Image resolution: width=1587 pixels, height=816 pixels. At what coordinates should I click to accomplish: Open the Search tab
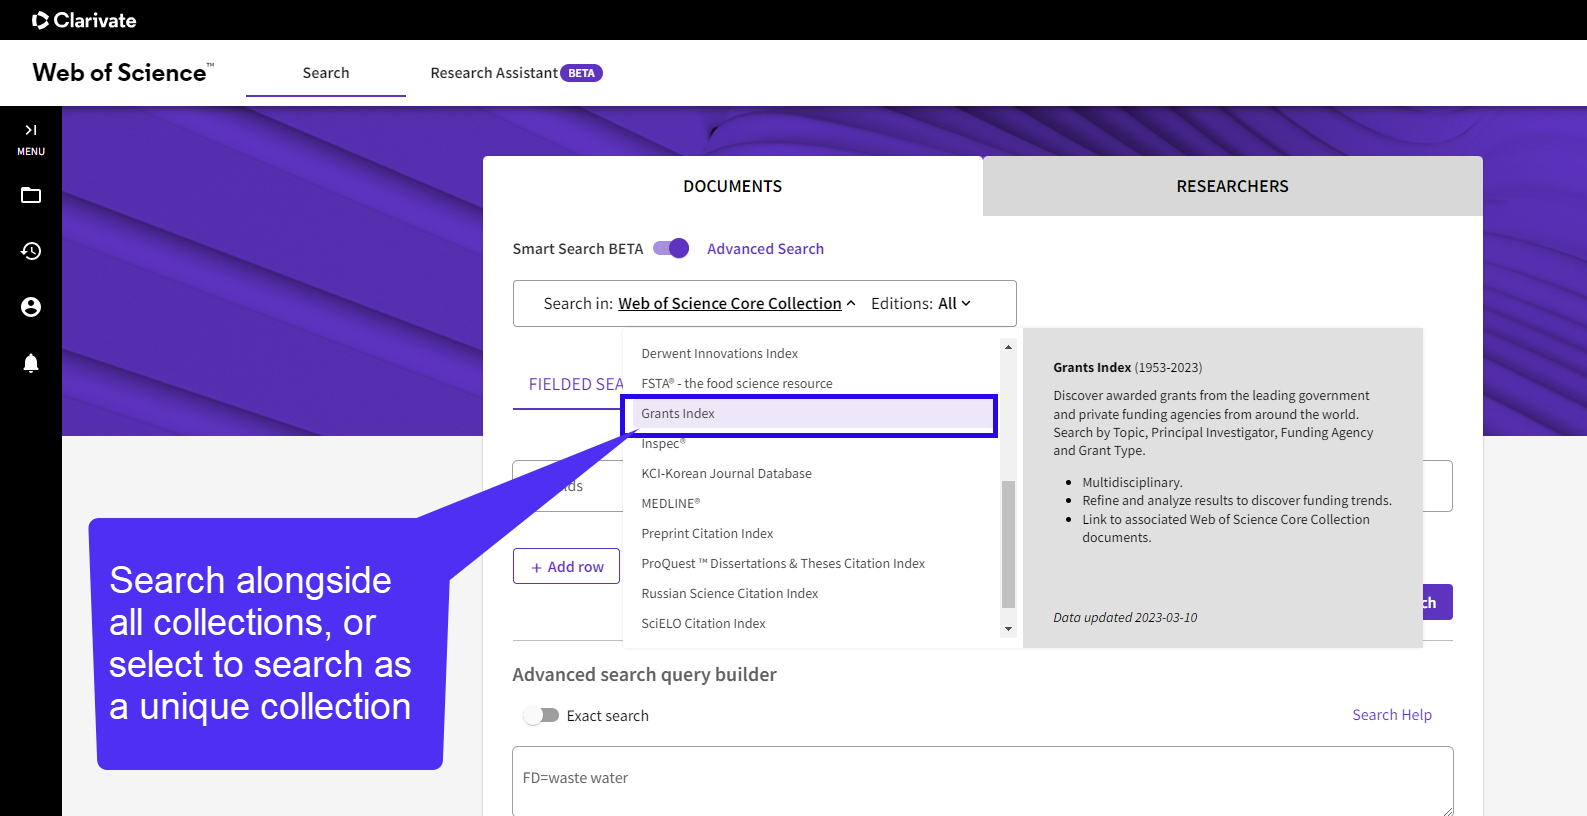pyautogui.click(x=326, y=73)
